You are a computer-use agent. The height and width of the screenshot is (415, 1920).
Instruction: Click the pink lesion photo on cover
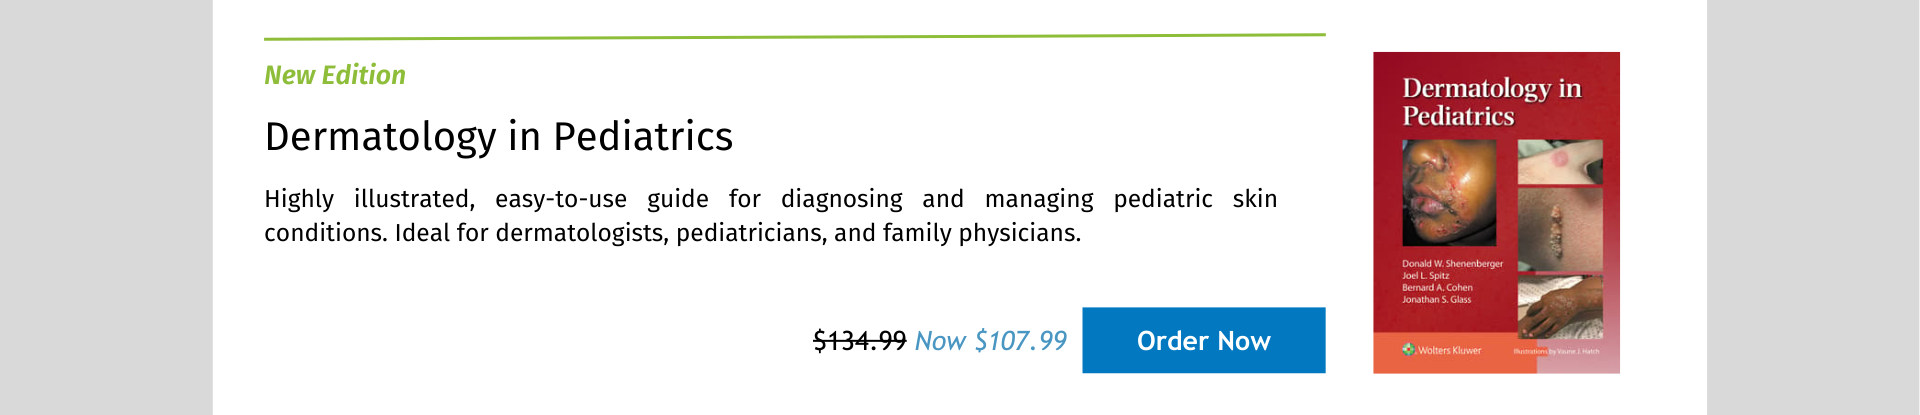(1560, 162)
